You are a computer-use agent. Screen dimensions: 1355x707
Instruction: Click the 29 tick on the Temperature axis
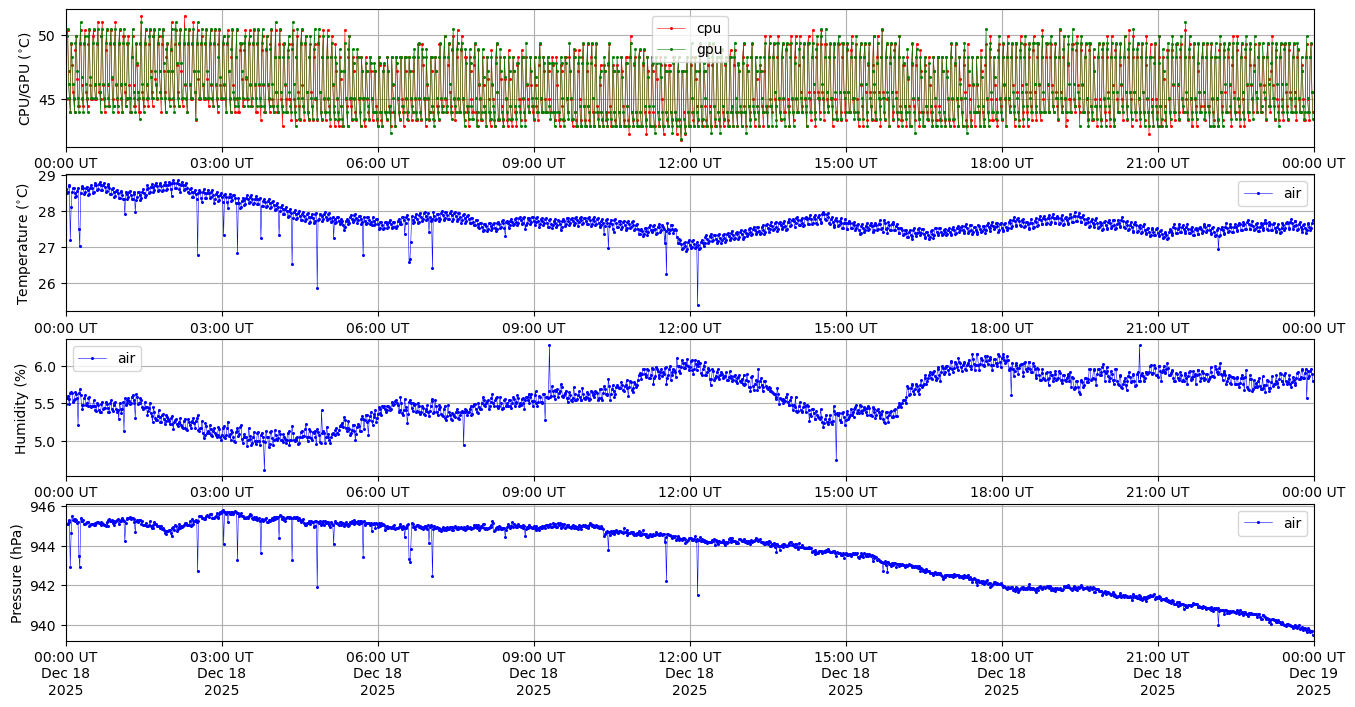click(x=47, y=176)
